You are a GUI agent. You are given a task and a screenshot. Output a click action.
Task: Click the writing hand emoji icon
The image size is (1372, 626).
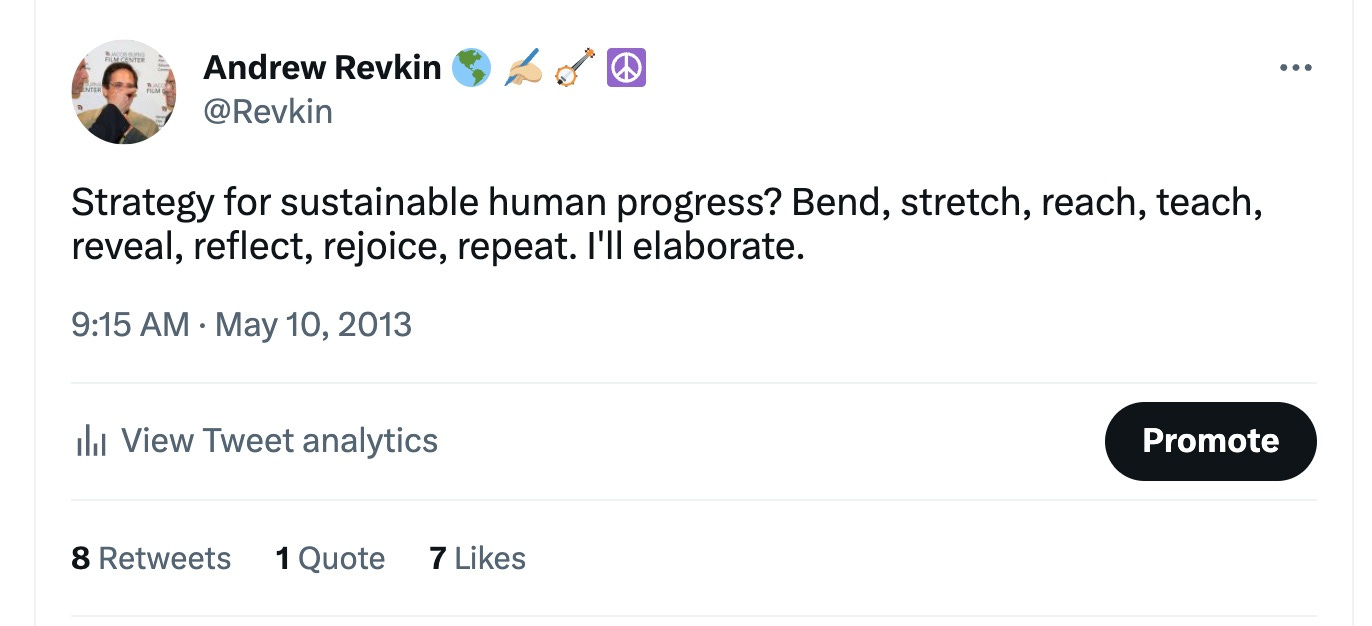click(523, 68)
